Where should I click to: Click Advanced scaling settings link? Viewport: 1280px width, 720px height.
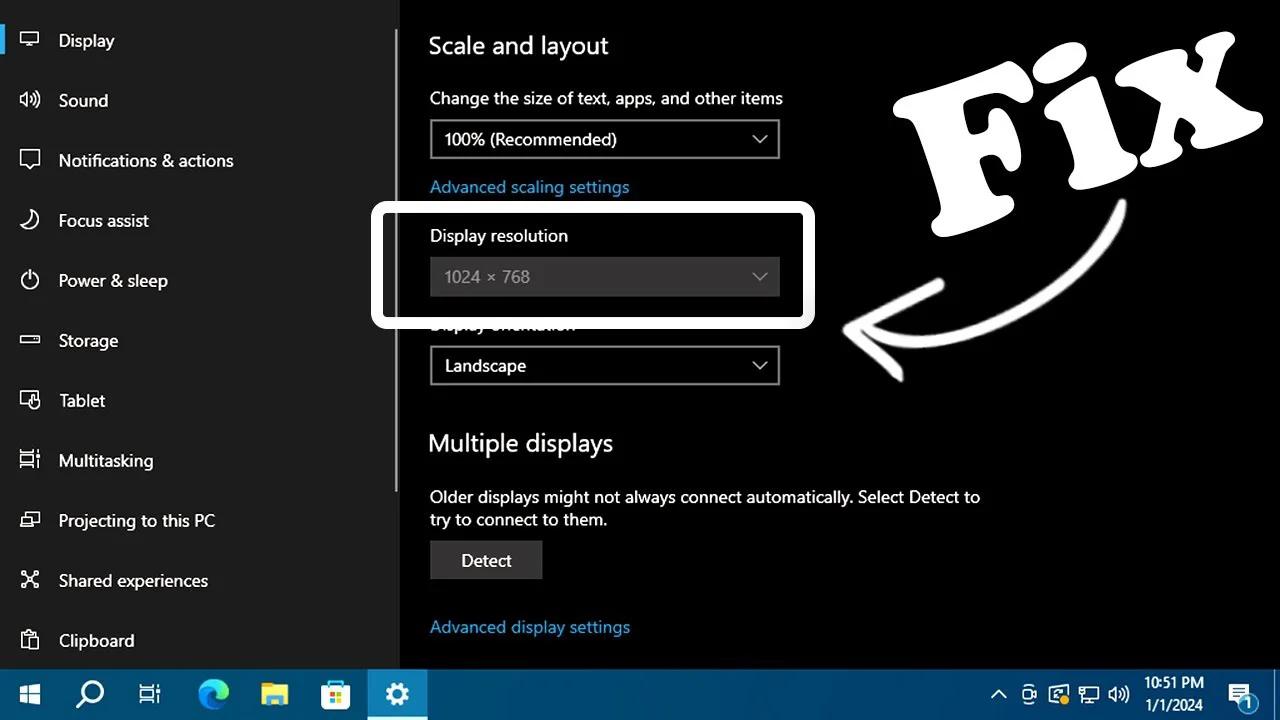tap(530, 186)
